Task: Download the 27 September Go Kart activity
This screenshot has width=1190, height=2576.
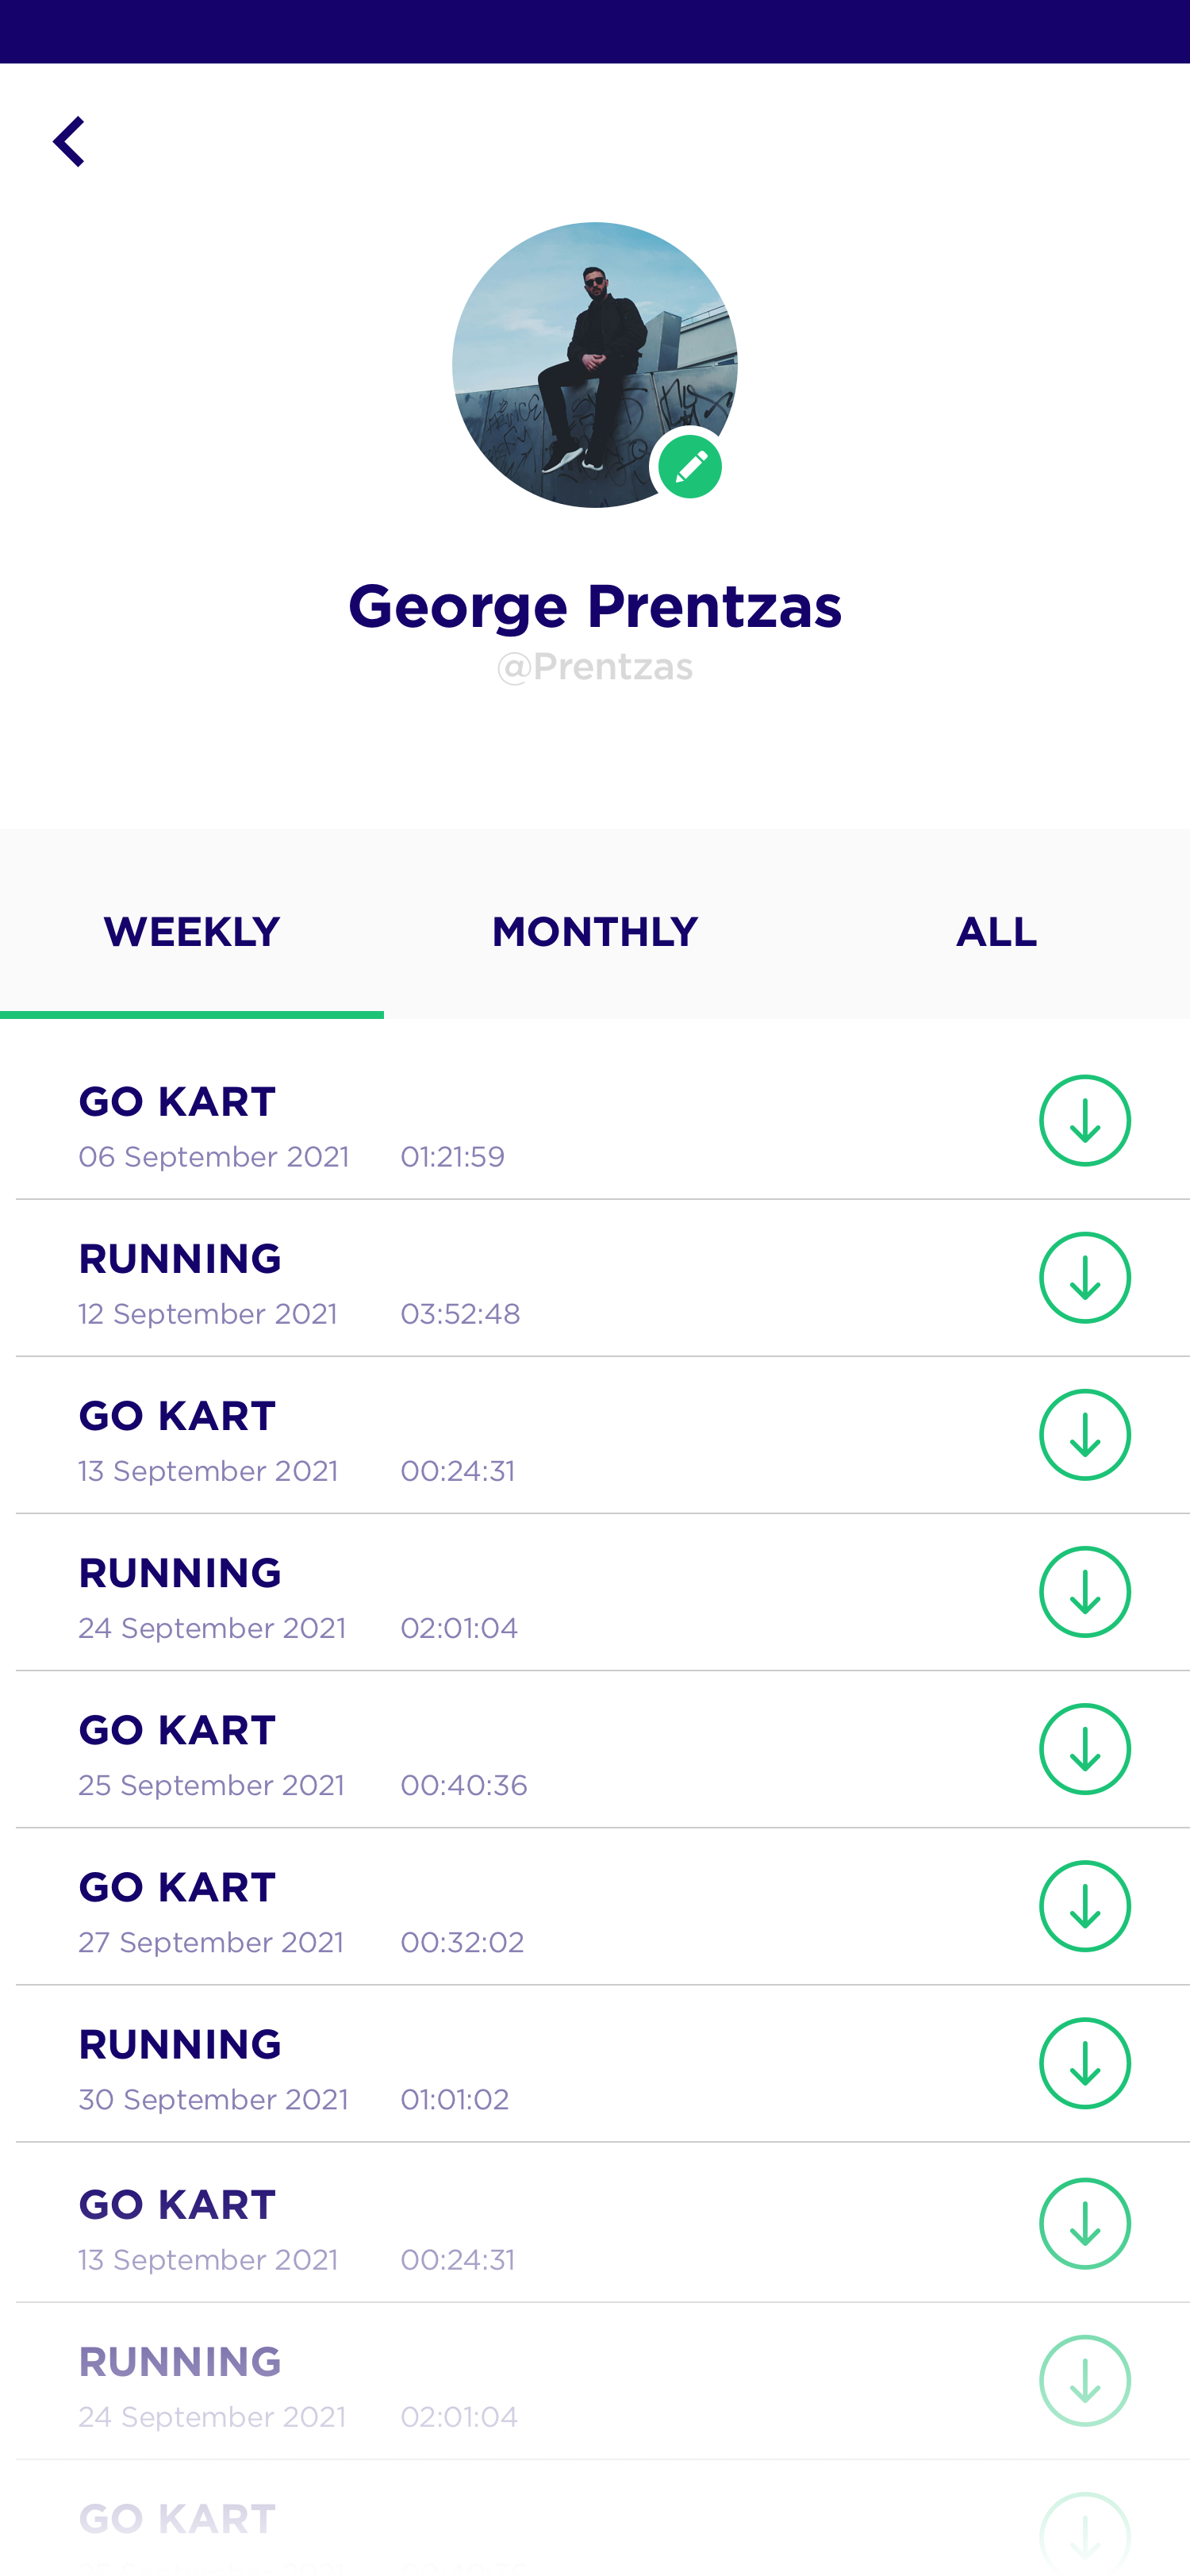Action: (x=1084, y=1906)
